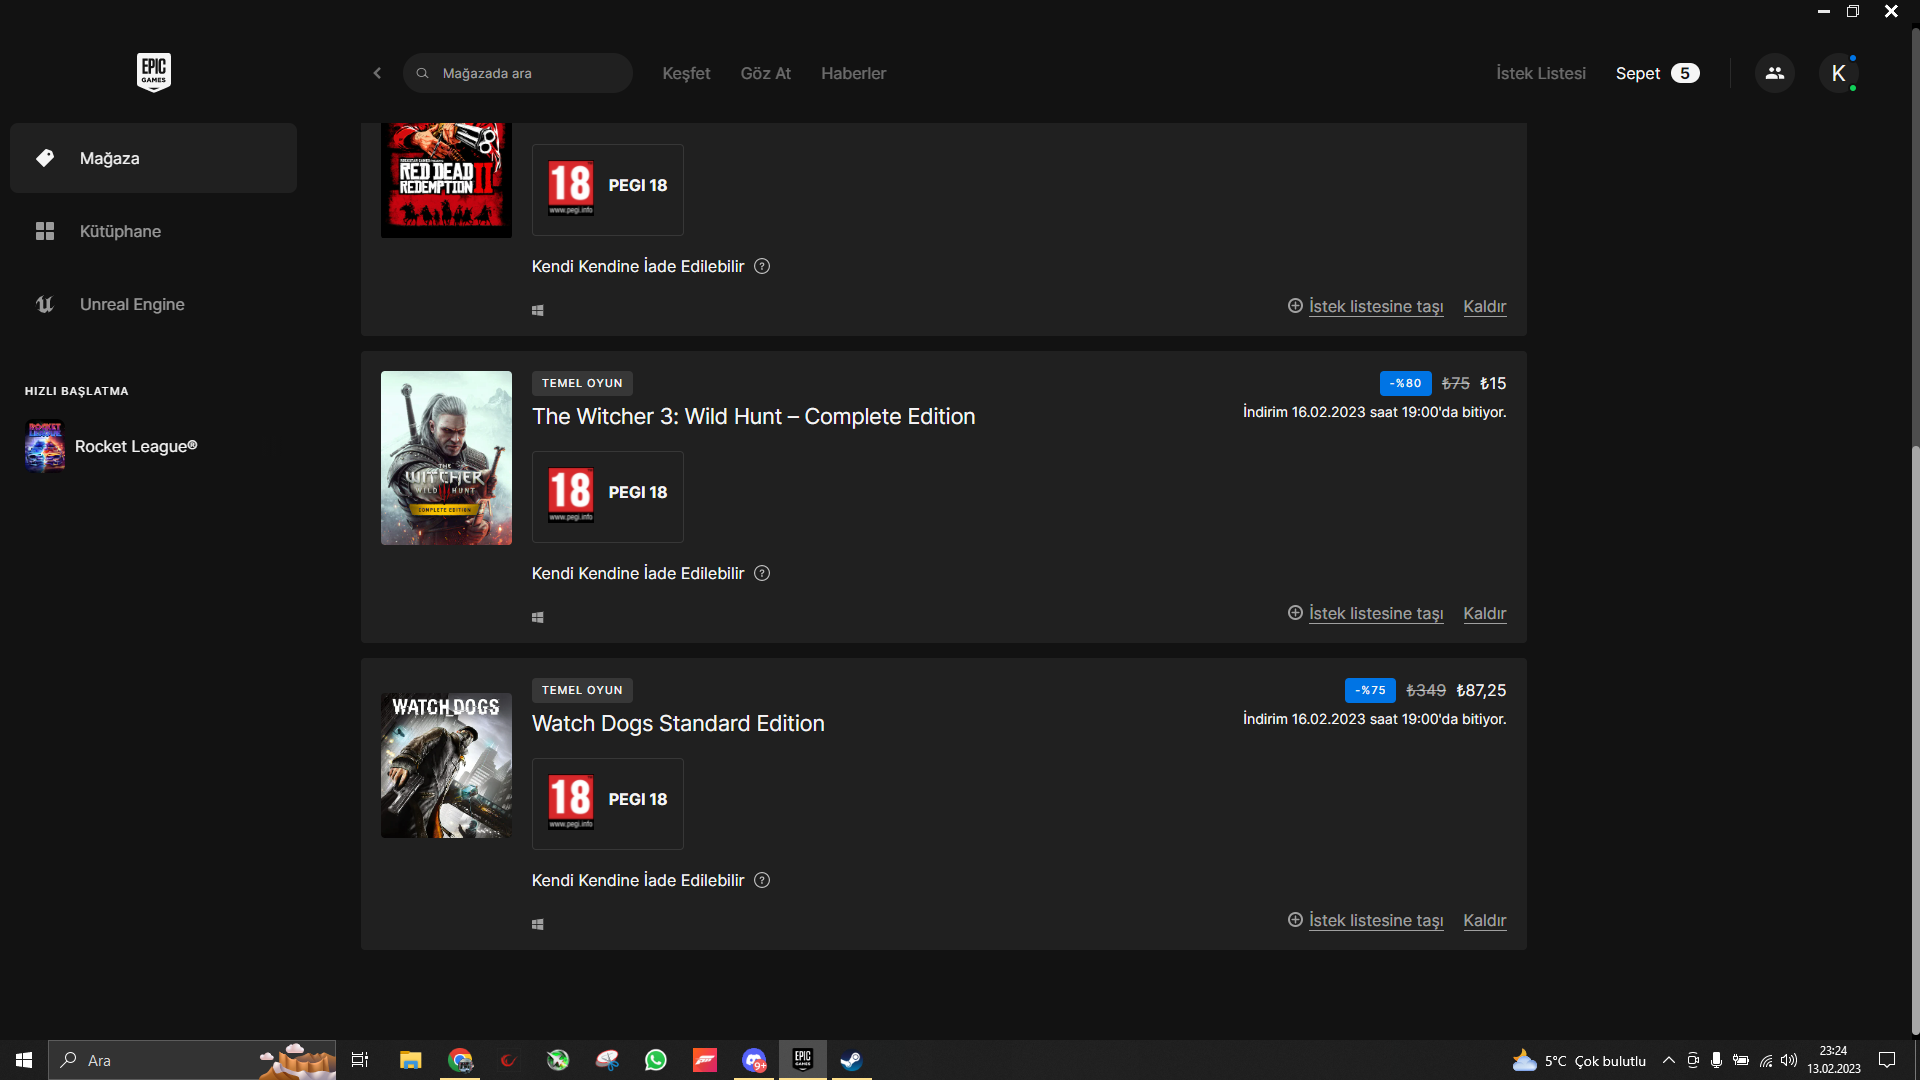This screenshot has height=1080, width=1920.
Task: Launch Rocket League from quick launch icon
Action: [45, 446]
